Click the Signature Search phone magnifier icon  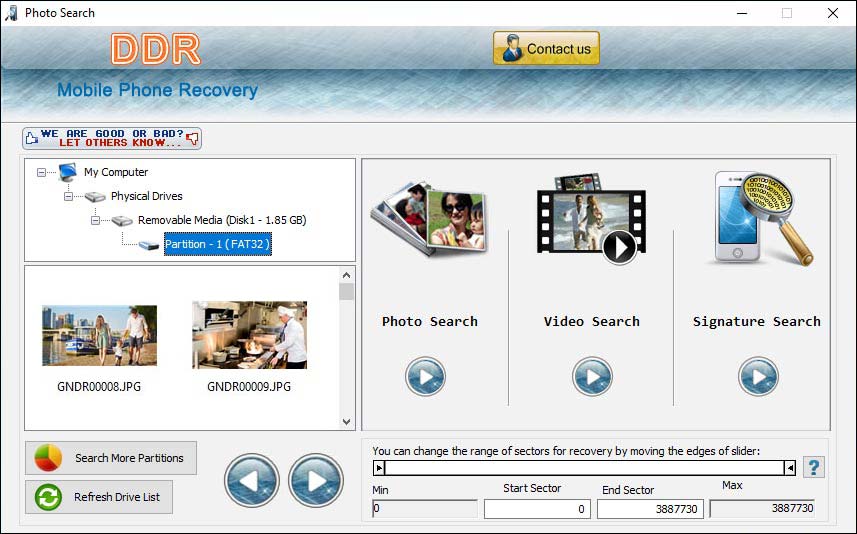tap(764, 219)
